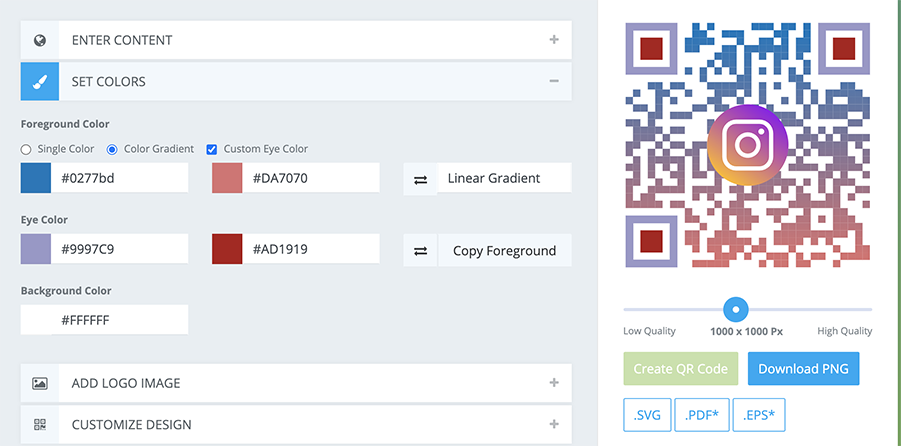Click the High Quality label
The height and width of the screenshot is (446, 901).
point(845,332)
